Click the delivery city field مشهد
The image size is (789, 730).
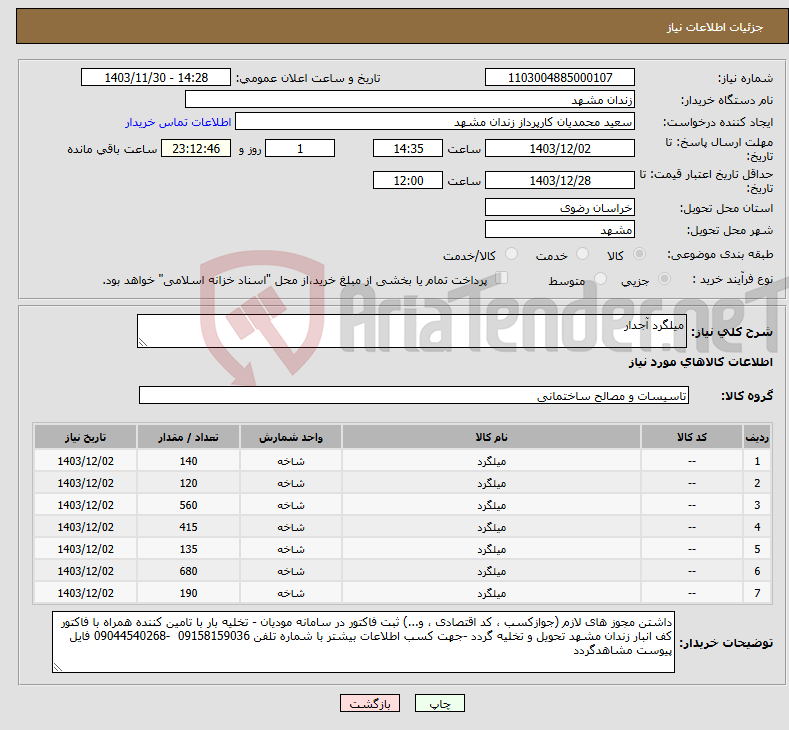tap(560, 229)
